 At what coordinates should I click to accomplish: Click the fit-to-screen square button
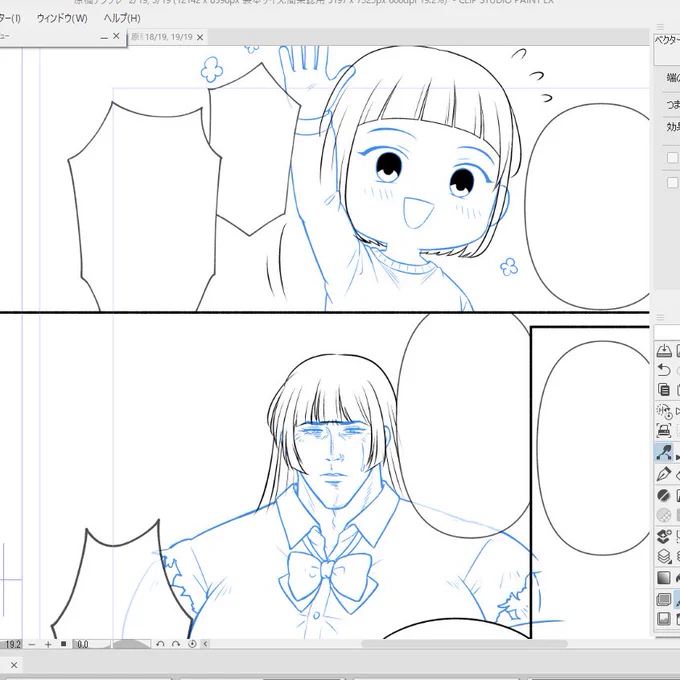point(63,644)
